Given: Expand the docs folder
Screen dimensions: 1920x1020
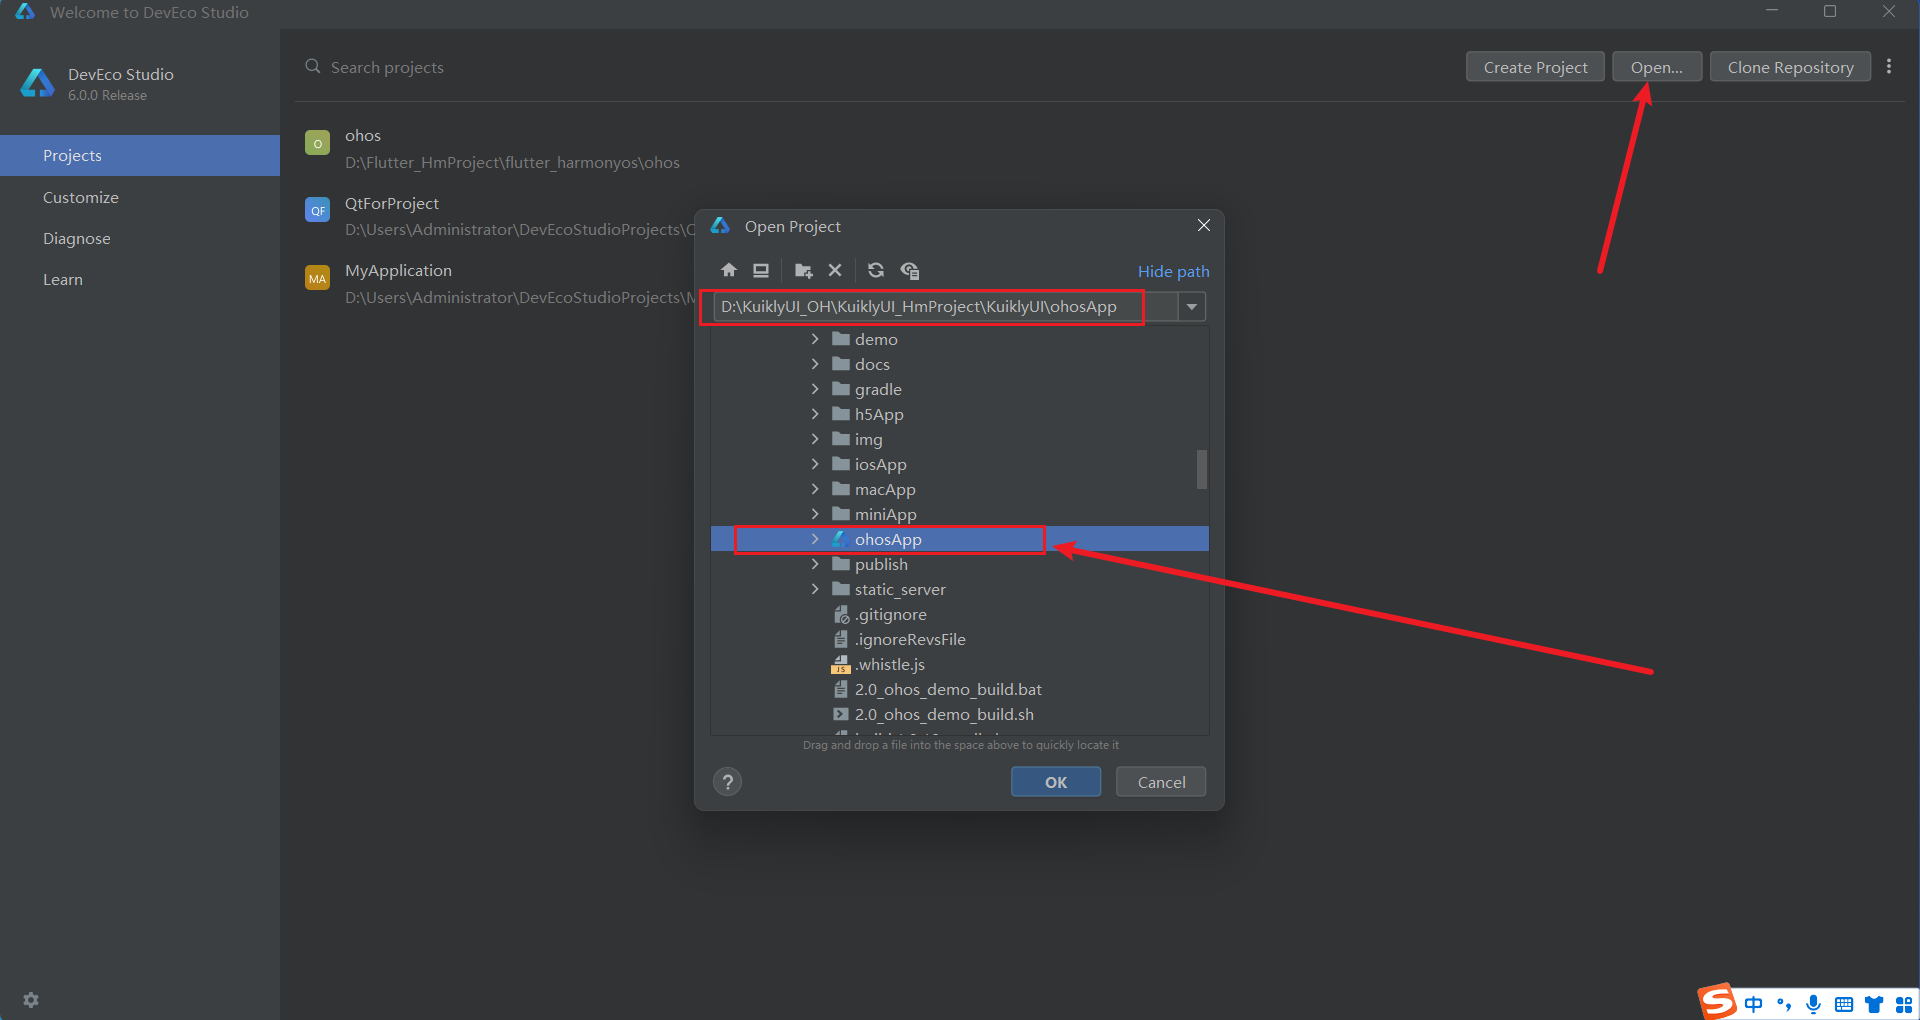Looking at the screenshot, I should (x=815, y=364).
